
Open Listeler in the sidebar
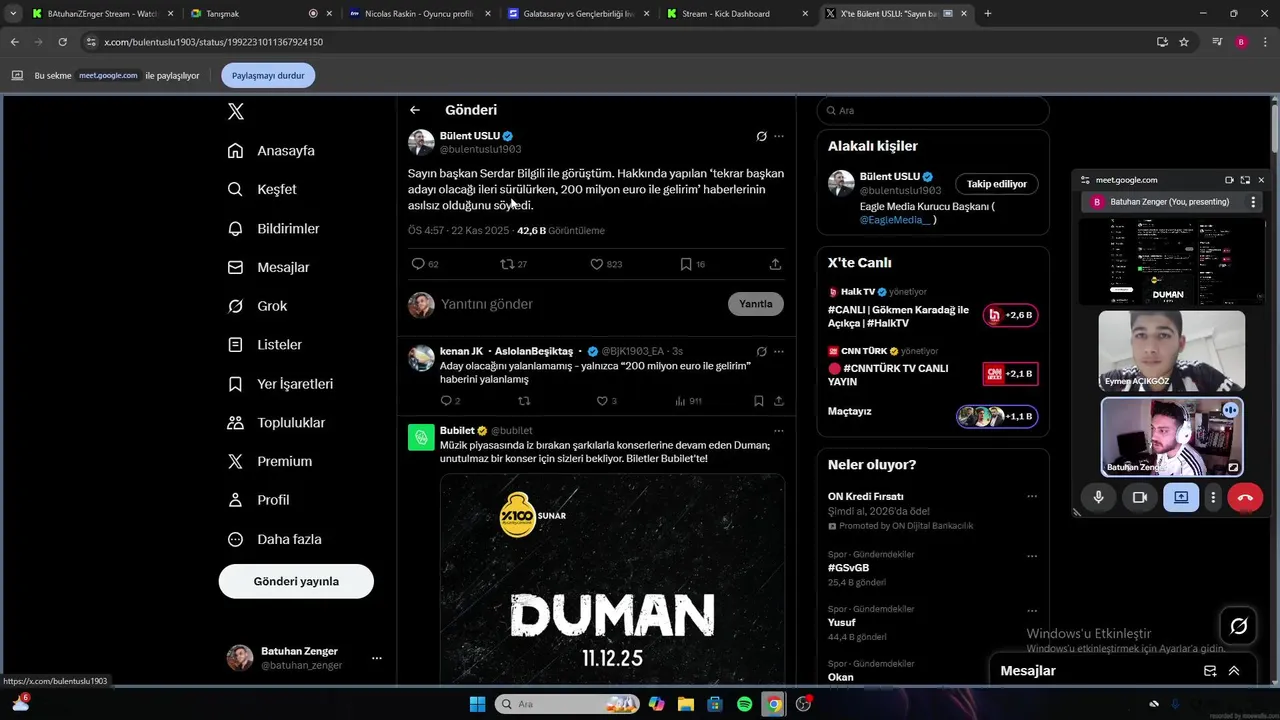[265, 345]
